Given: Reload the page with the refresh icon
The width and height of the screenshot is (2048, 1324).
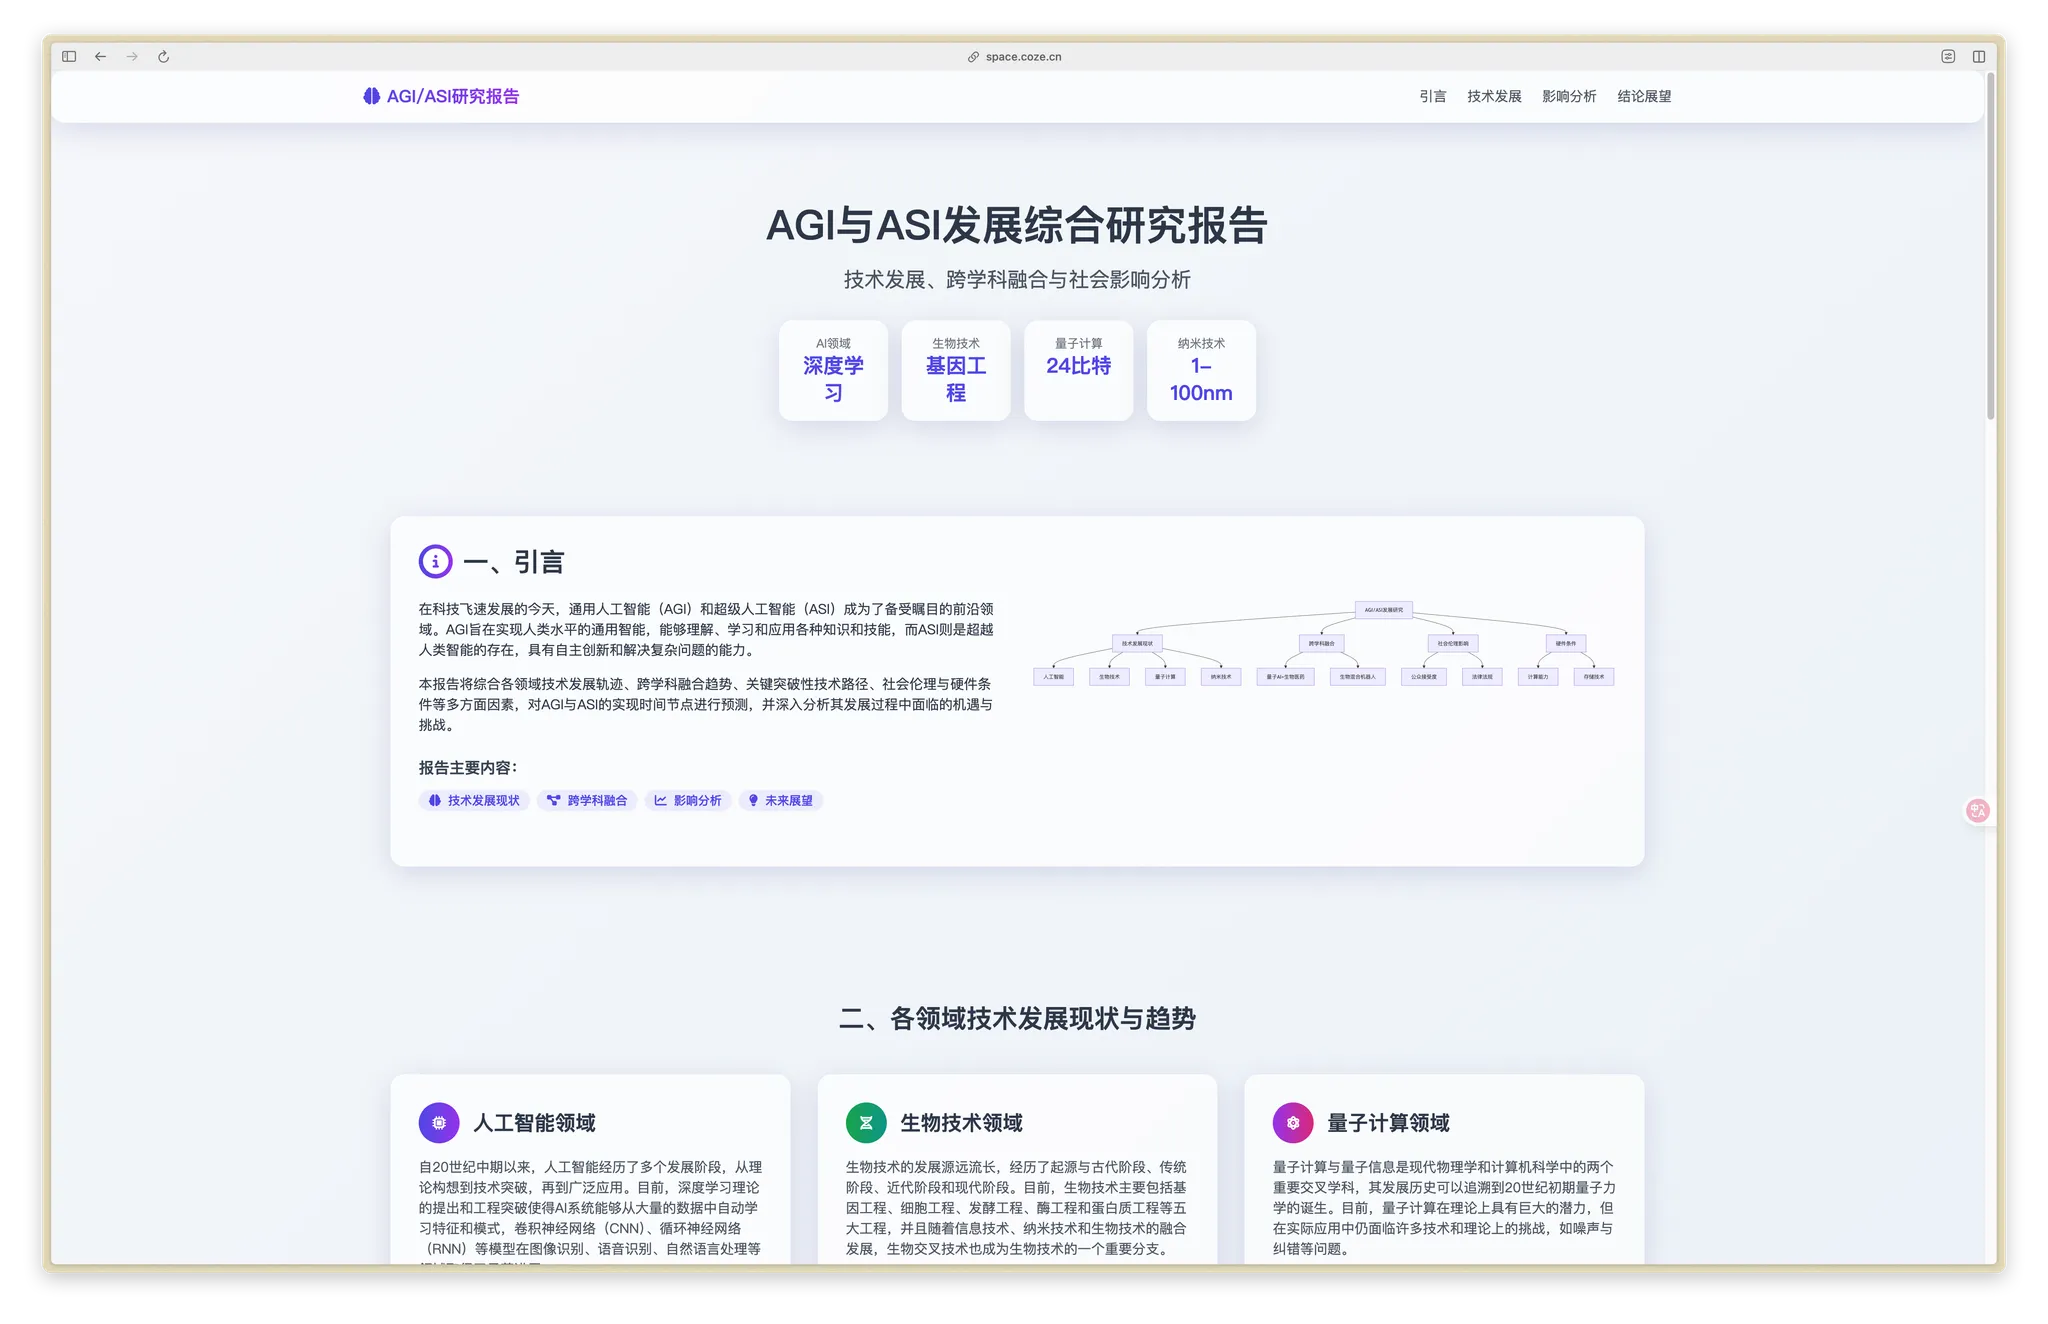Looking at the screenshot, I should (x=163, y=56).
